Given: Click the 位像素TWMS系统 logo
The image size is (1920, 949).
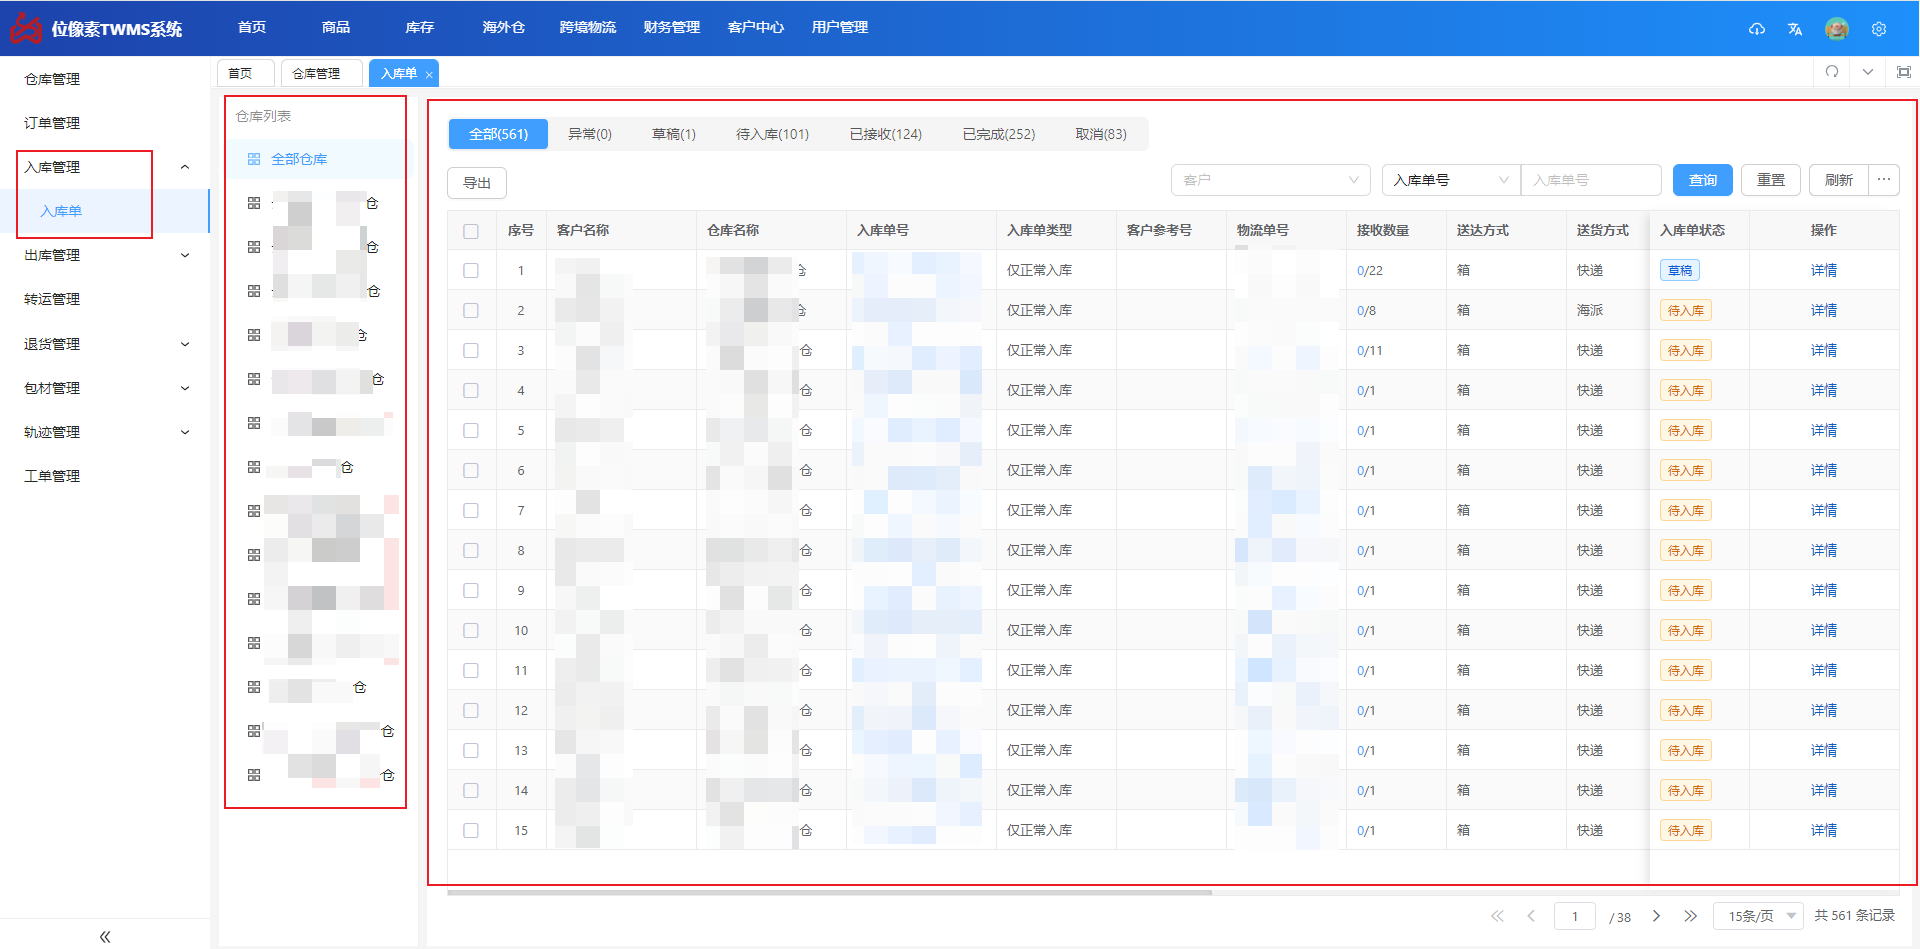Looking at the screenshot, I should click(x=96, y=29).
